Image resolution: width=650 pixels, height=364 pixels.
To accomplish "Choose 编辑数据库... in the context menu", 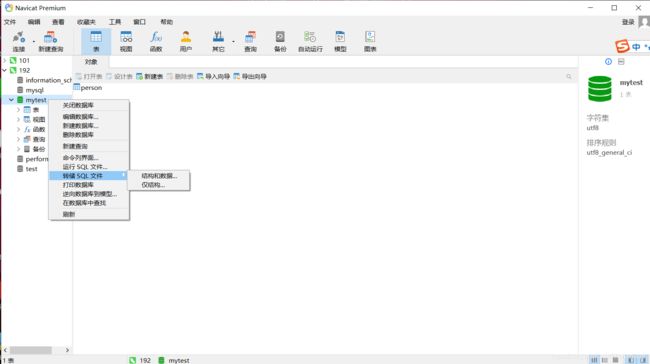I will (89, 116).
